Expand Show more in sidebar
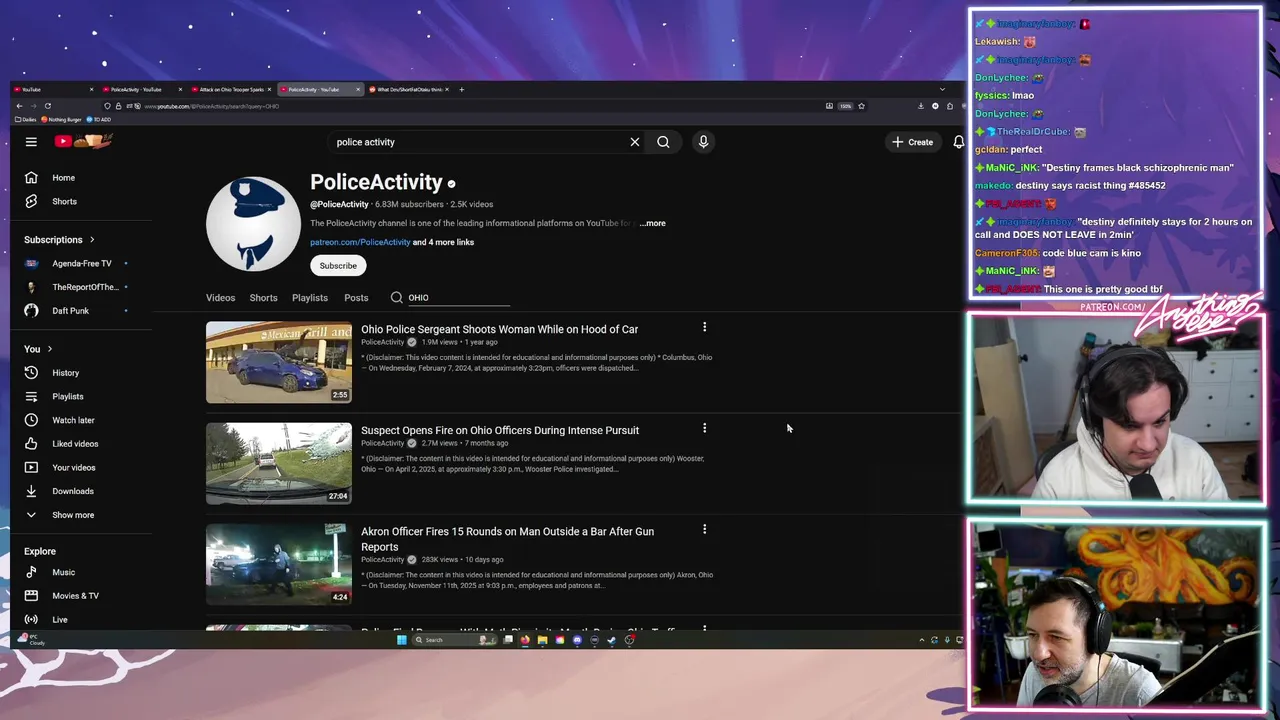The height and width of the screenshot is (720, 1280). (73, 515)
